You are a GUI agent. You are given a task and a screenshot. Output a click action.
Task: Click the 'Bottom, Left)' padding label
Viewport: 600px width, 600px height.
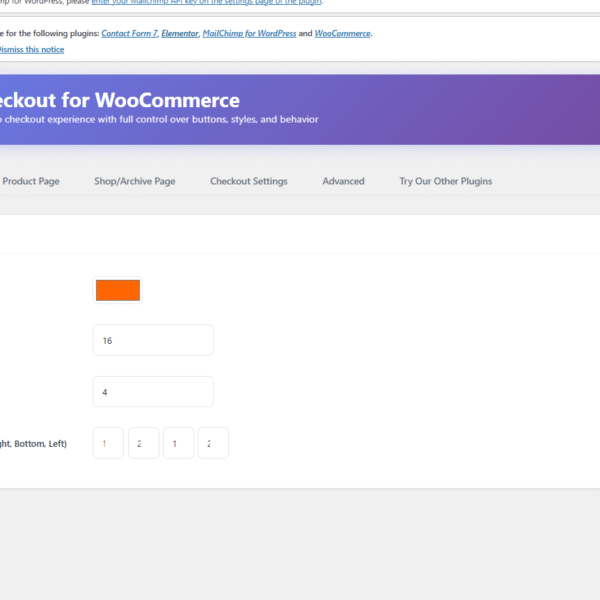pyautogui.click(x=33, y=443)
